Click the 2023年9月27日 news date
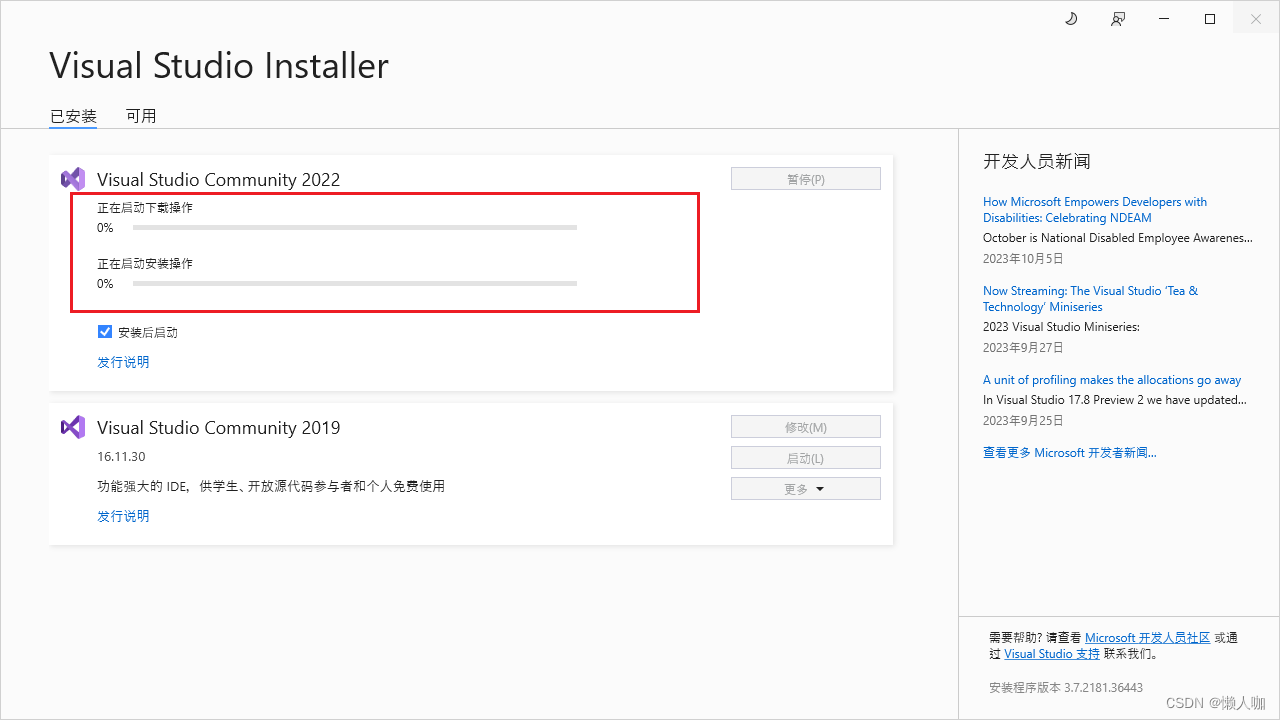Viewport: 1280px width, 720px height. coord(1023,348)
